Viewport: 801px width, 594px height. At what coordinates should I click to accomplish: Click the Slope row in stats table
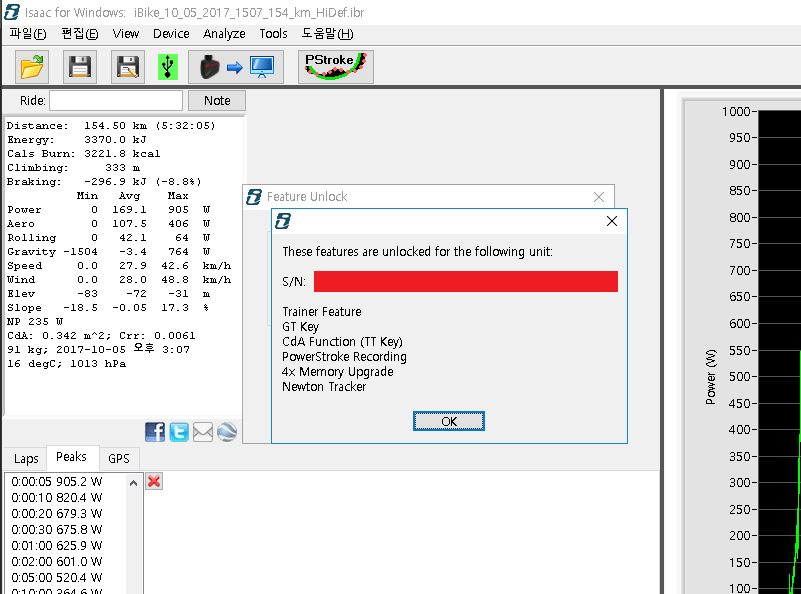point(108,307)
